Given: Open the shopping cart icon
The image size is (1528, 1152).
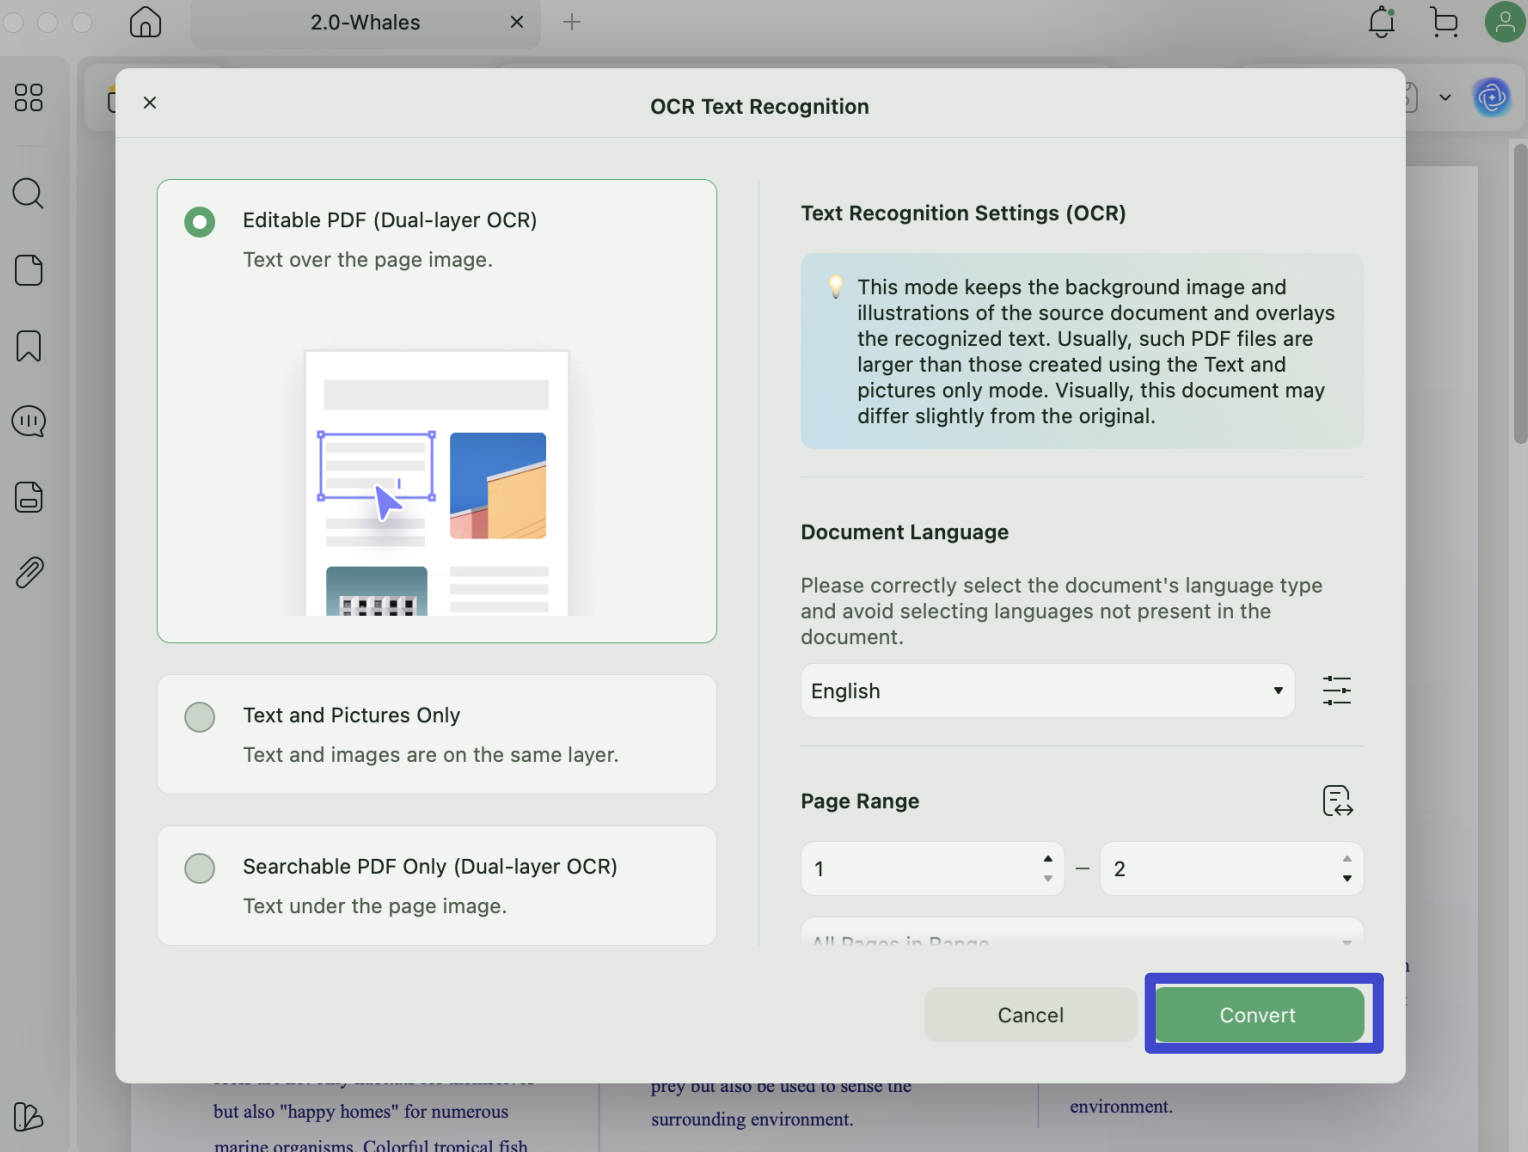Looking at the screenshot, I should (x=1444, y=22).
